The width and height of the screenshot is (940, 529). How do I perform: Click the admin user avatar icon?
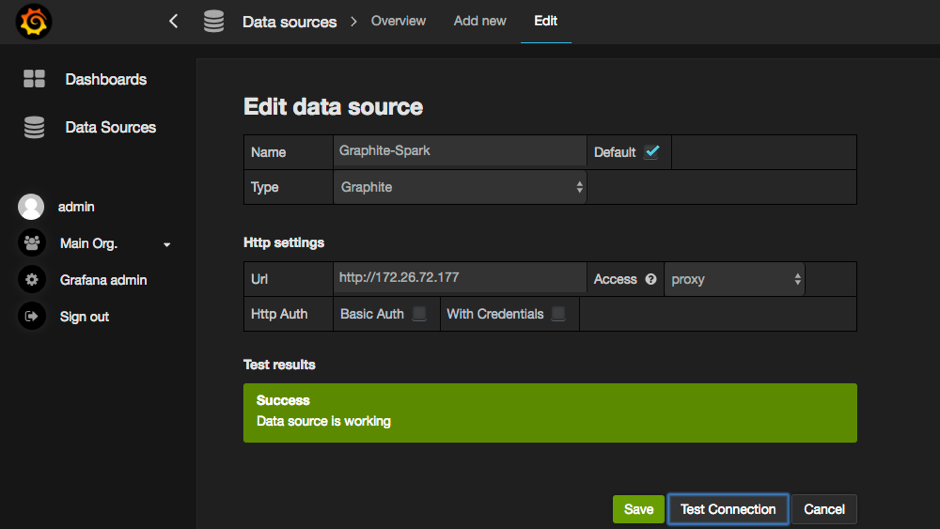coord(32,207)
